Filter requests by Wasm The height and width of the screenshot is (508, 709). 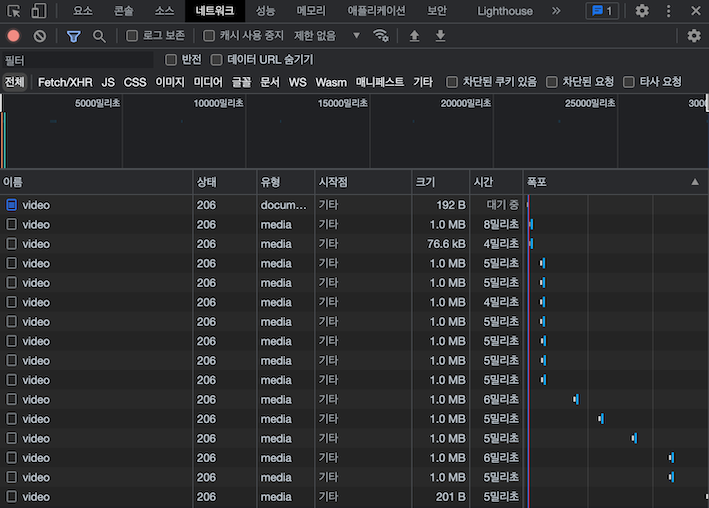(331, 82)
